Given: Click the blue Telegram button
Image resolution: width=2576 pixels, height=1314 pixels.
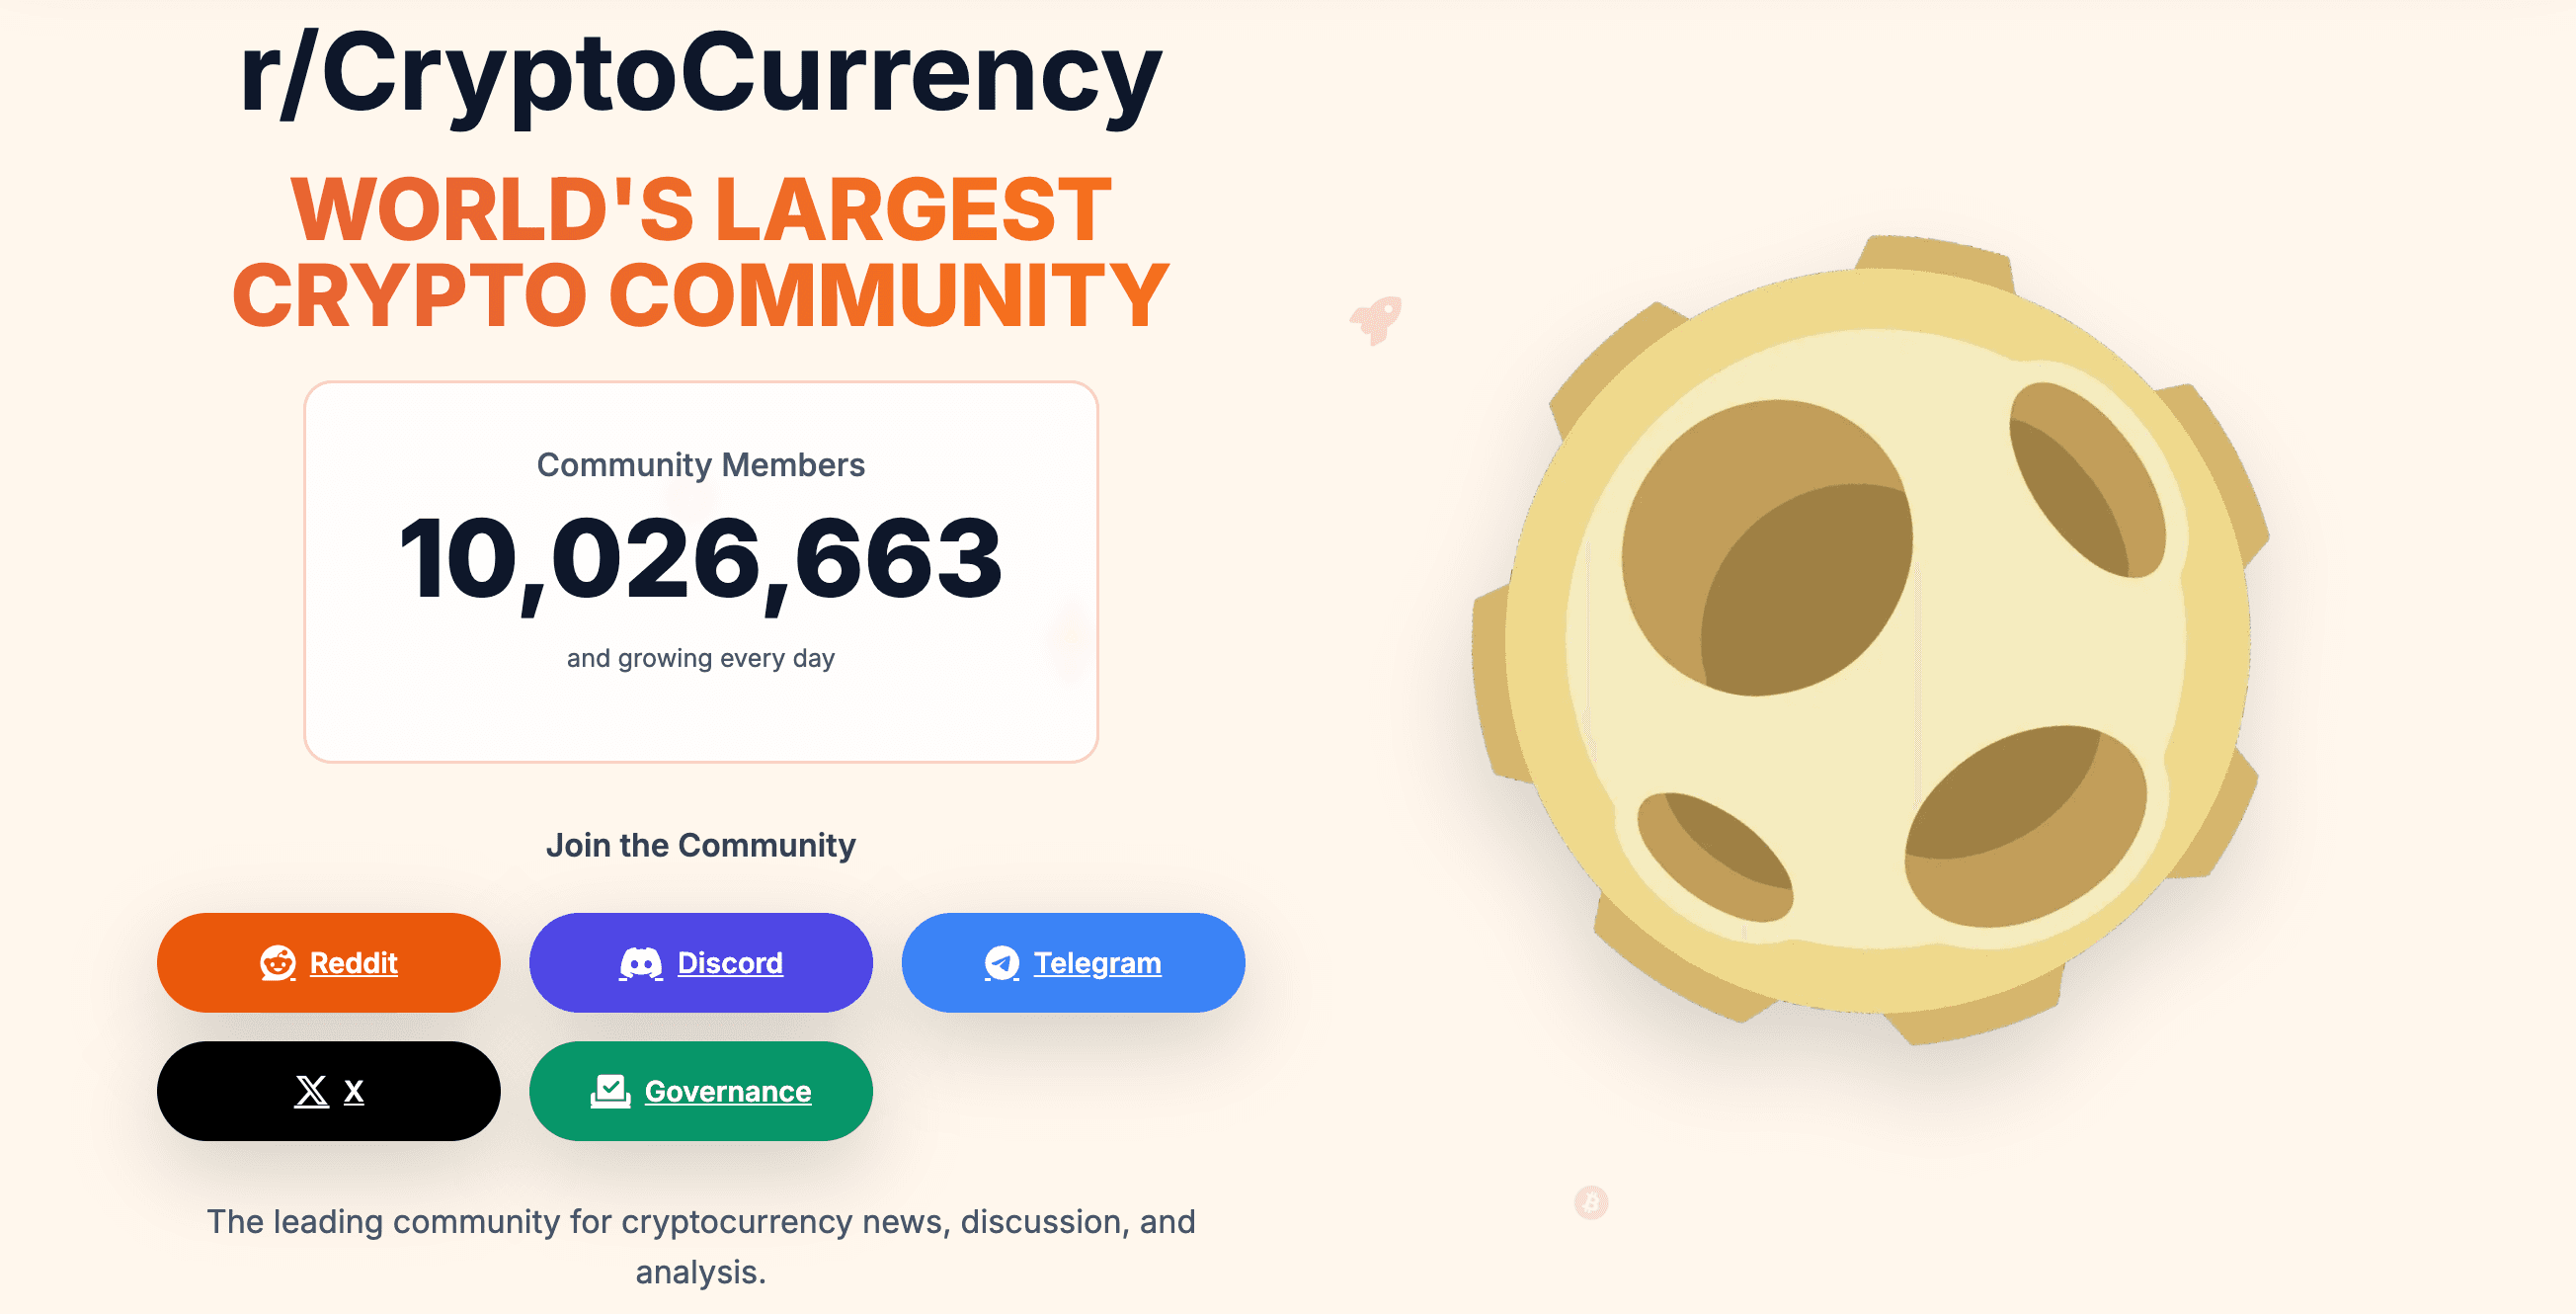Looking at the screenshot, I should [1072, 963].
